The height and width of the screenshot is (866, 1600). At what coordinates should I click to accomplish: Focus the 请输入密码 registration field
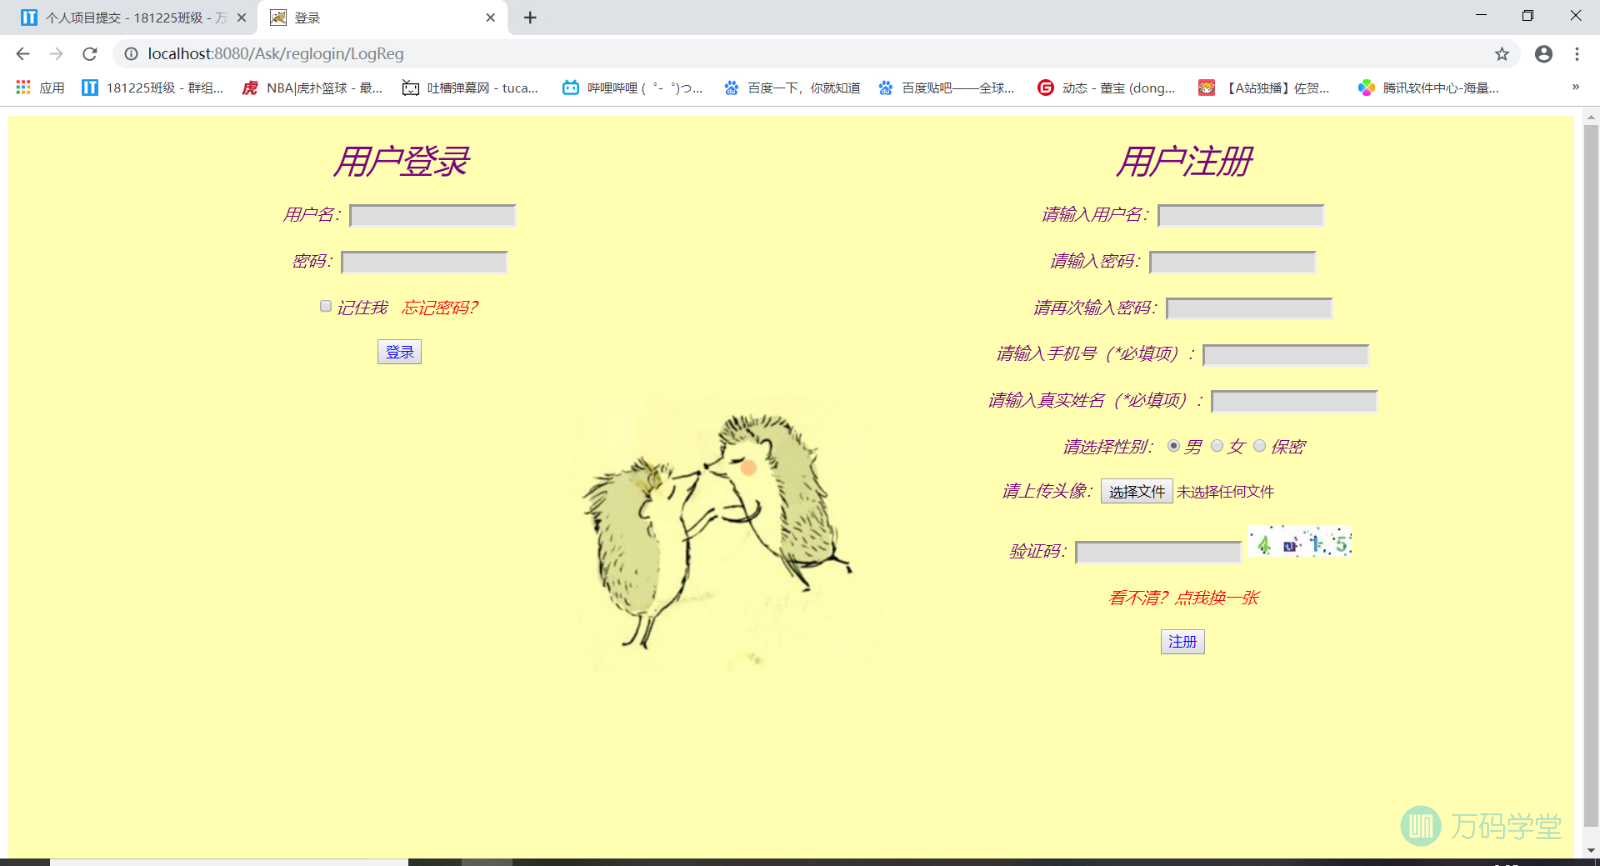(1233, 262)
